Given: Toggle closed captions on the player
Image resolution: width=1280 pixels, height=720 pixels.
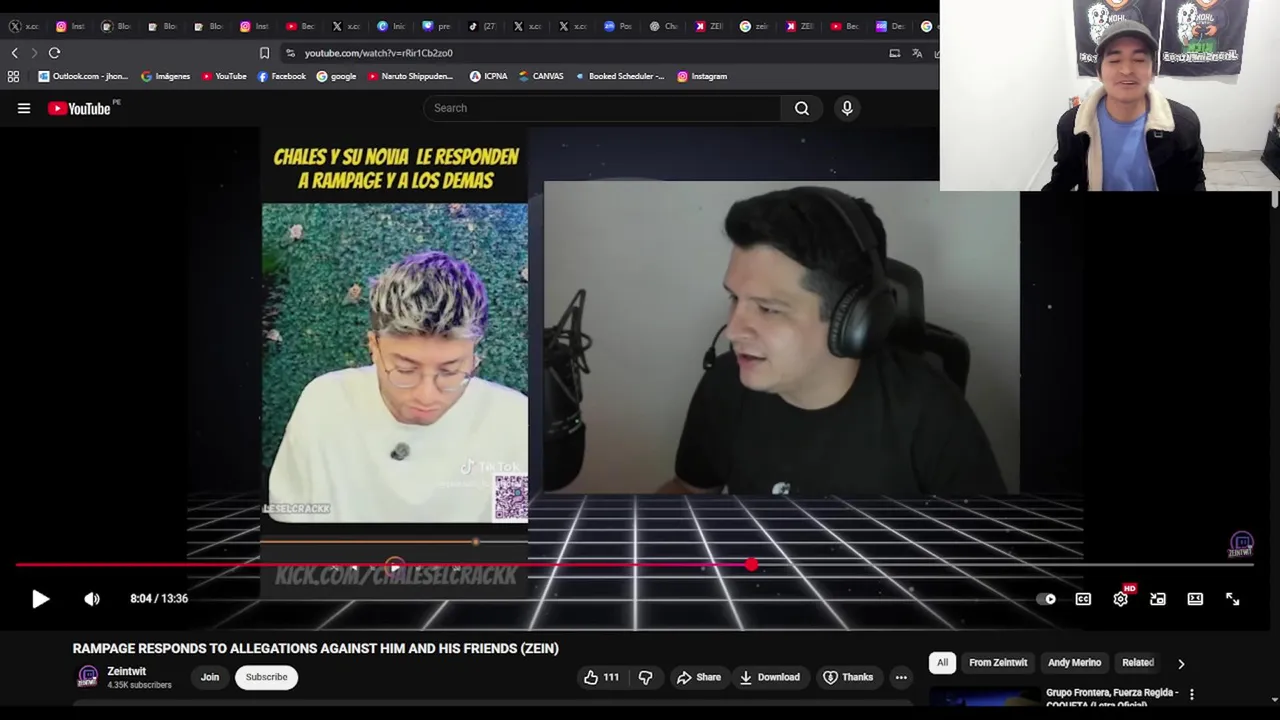Looking at the screenshot, I should click(1083, 599).
